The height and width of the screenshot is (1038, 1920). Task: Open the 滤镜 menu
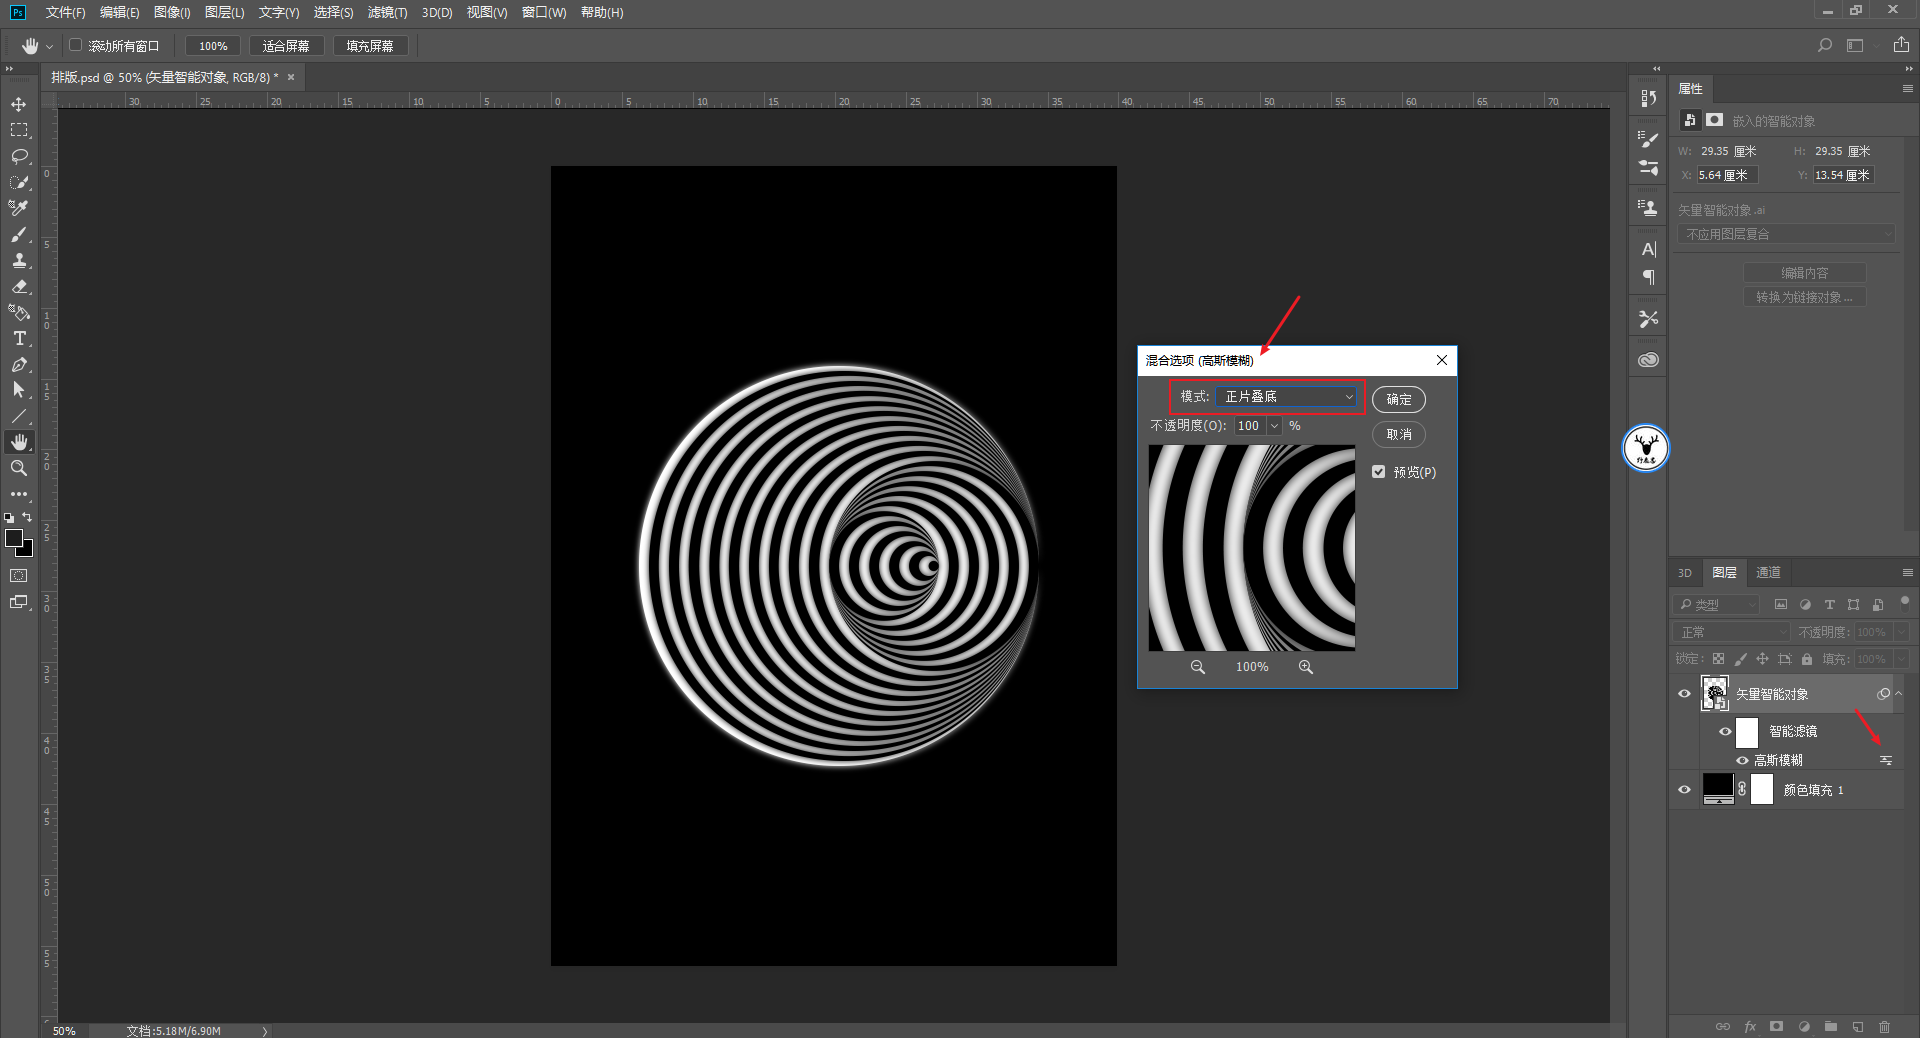click(387, 12)
